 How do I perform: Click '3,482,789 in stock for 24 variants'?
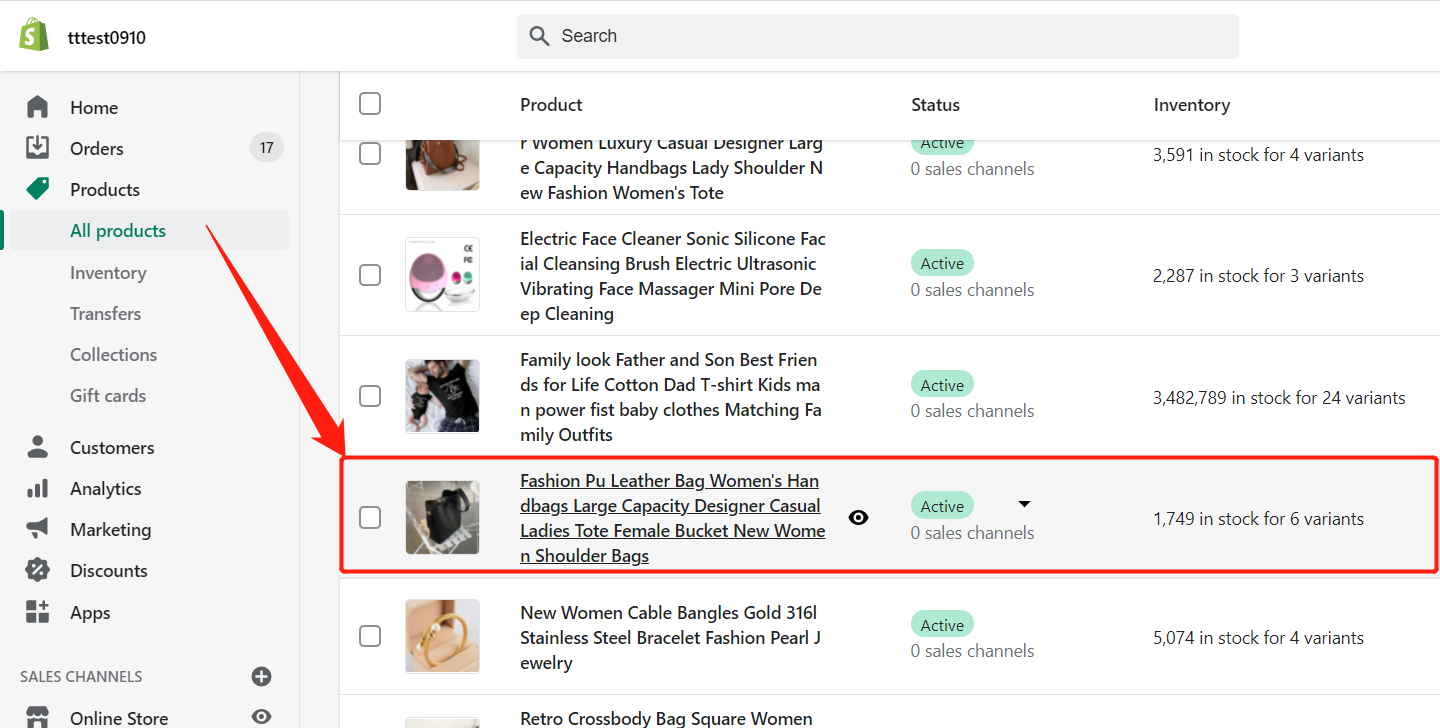(x=1279, y=397)
